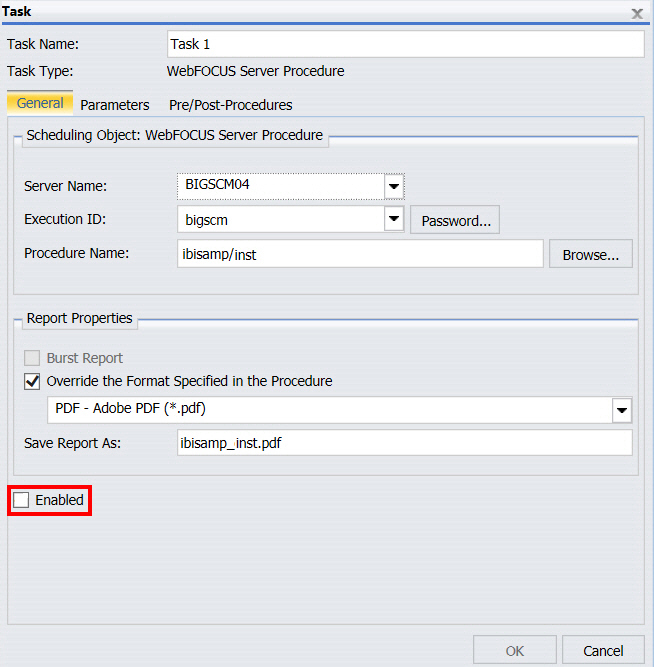654x667 pixels.
Task: Click the Scheduling Object group label
Action: click(174, 135)
